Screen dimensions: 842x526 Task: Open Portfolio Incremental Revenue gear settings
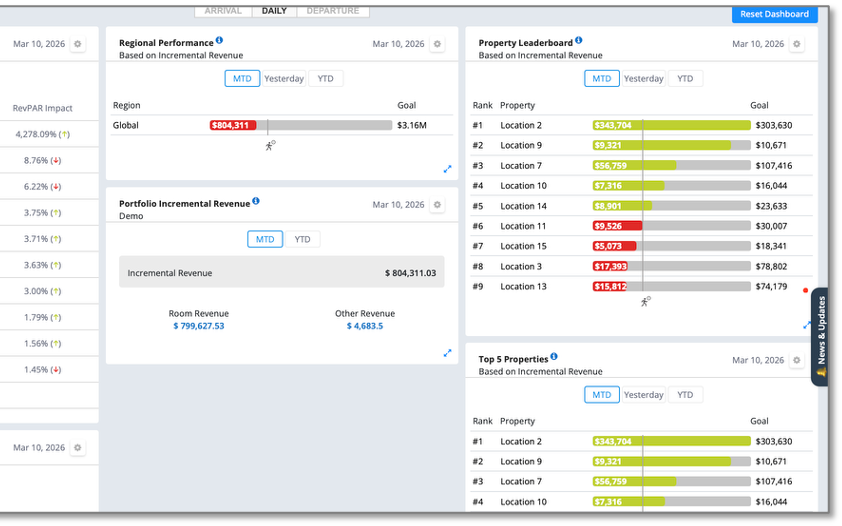(437, 204)
